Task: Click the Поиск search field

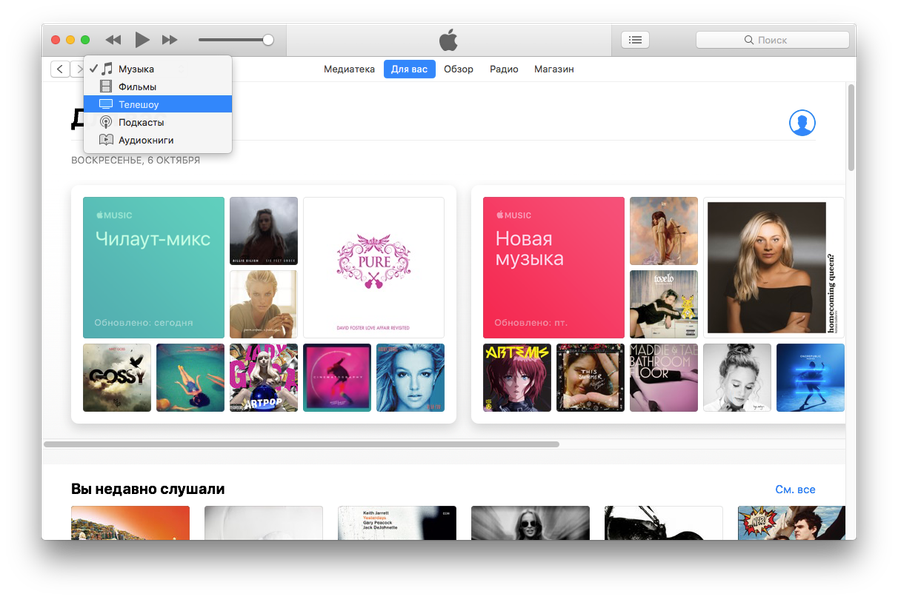Action: tap(772, 40)
